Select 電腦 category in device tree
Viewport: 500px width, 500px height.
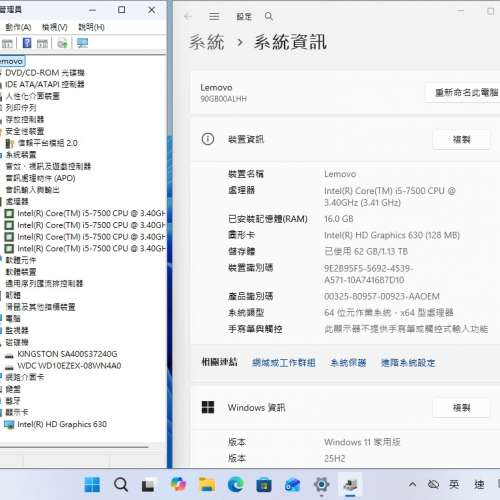point(13,318)
